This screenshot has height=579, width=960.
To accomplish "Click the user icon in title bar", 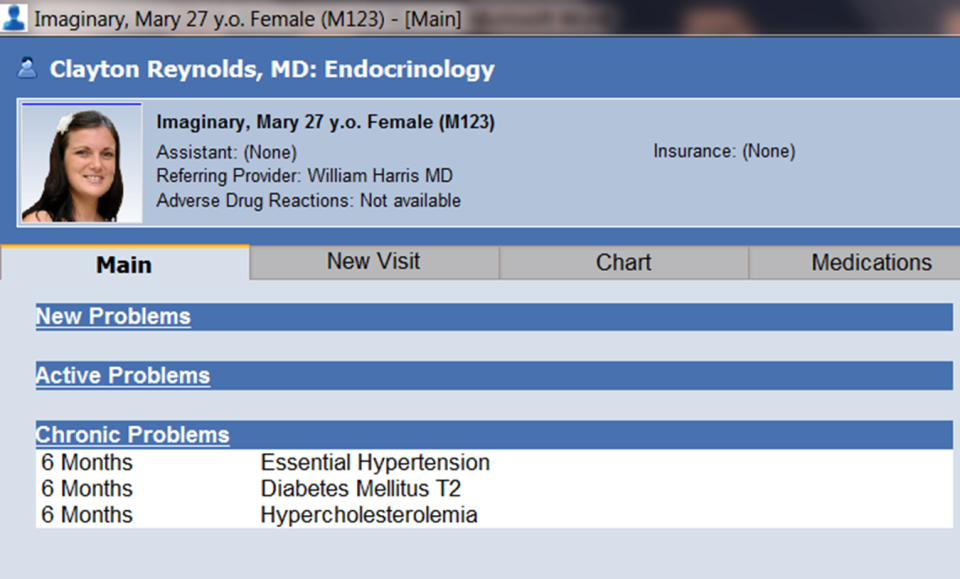I will point(14,17).
